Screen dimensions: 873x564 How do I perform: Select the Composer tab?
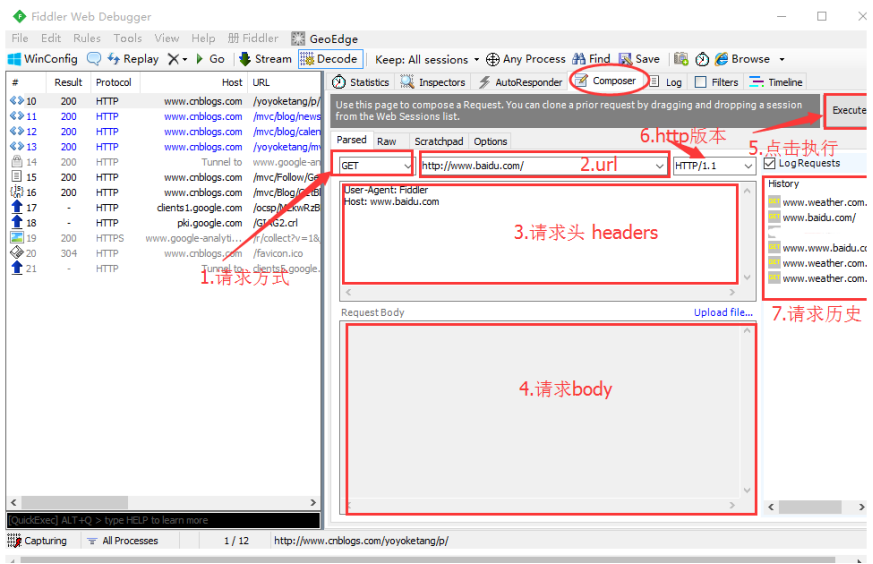point(607,81)
